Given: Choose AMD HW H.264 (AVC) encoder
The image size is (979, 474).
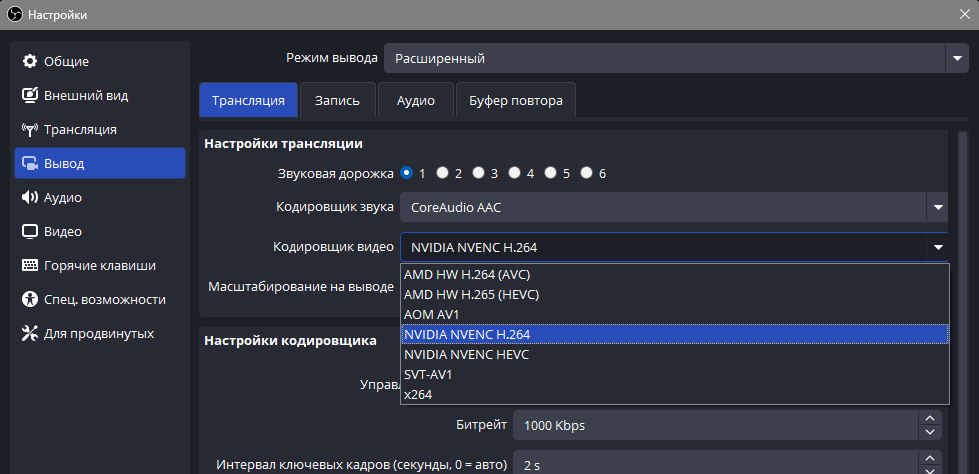Looking at the screenshot, I should [674, 274].
